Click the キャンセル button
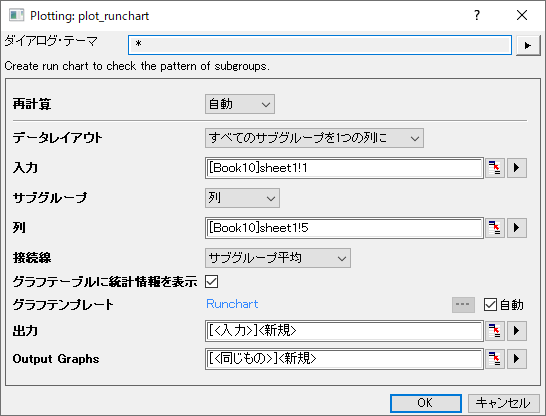The height and width of the screenshot is (416, 546). pyautogui.click(x=504, y=403)
